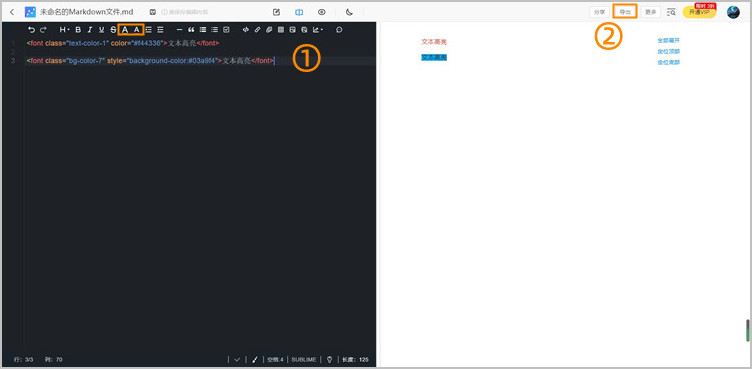Click the 全部展开 expand all link

tap(669, 40)
